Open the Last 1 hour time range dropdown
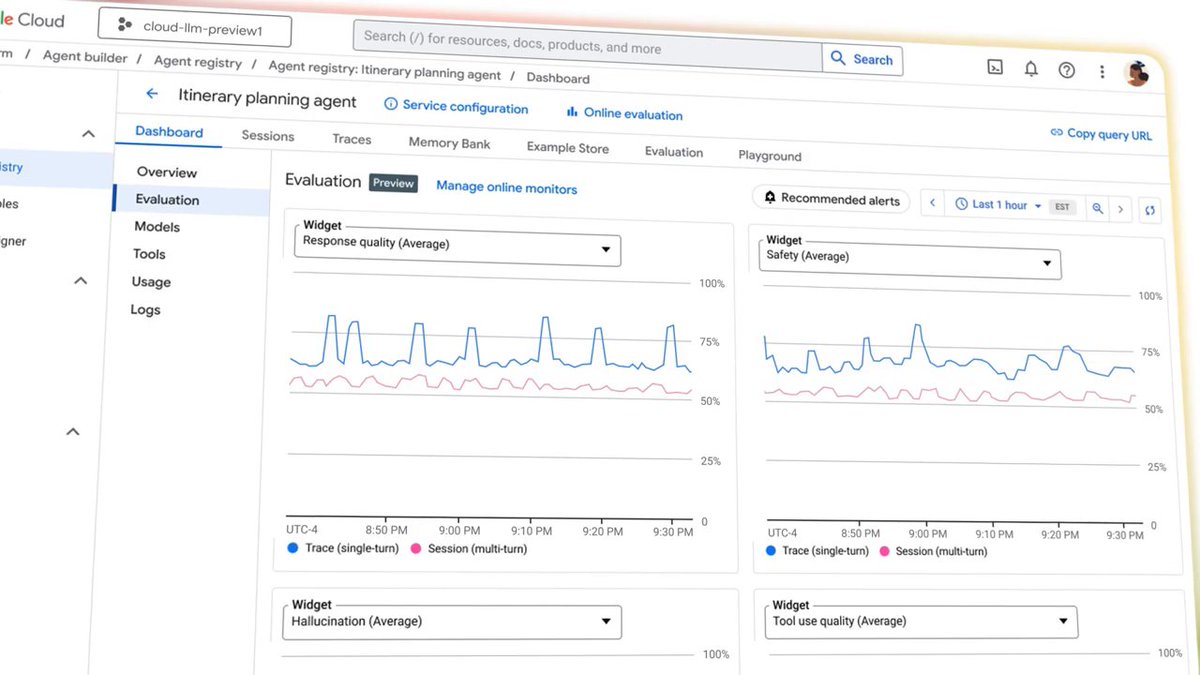The width and height of the screenshot is (1200, 675). point(998,205)
